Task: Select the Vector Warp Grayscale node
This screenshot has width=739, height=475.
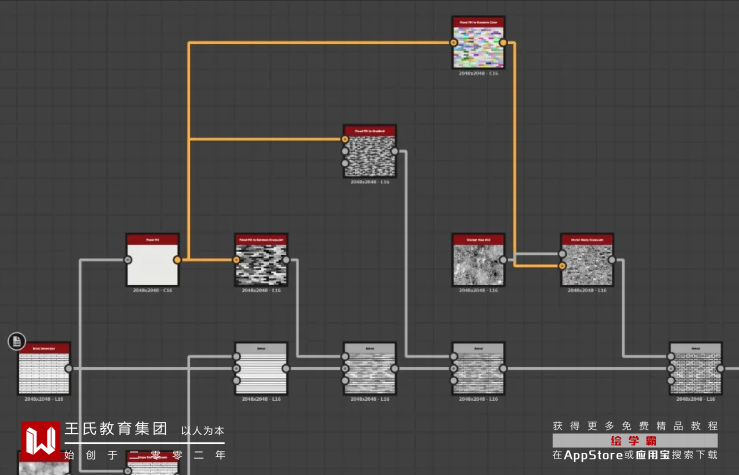Action: (x=587, y=260)
